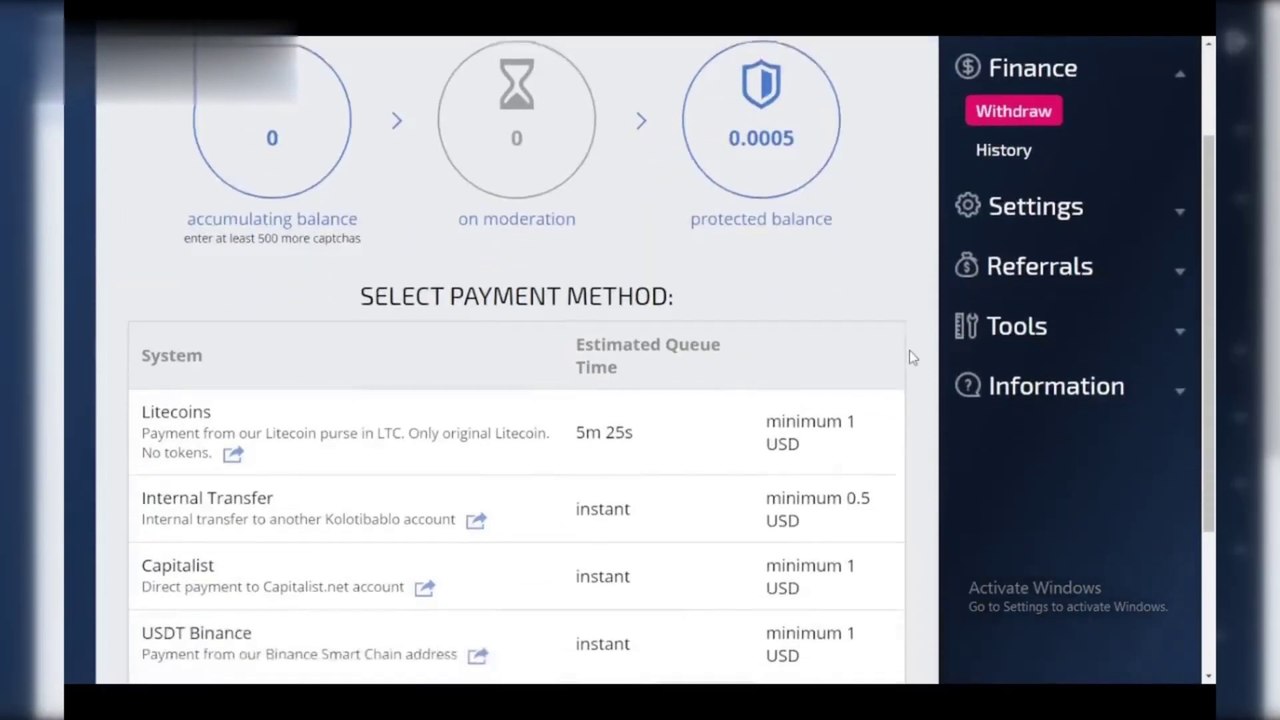Image resolution: width=1280 pixels, height=720 pixels.
Task: Expand the Settings menu arrow
Action: click(1180, 211)
